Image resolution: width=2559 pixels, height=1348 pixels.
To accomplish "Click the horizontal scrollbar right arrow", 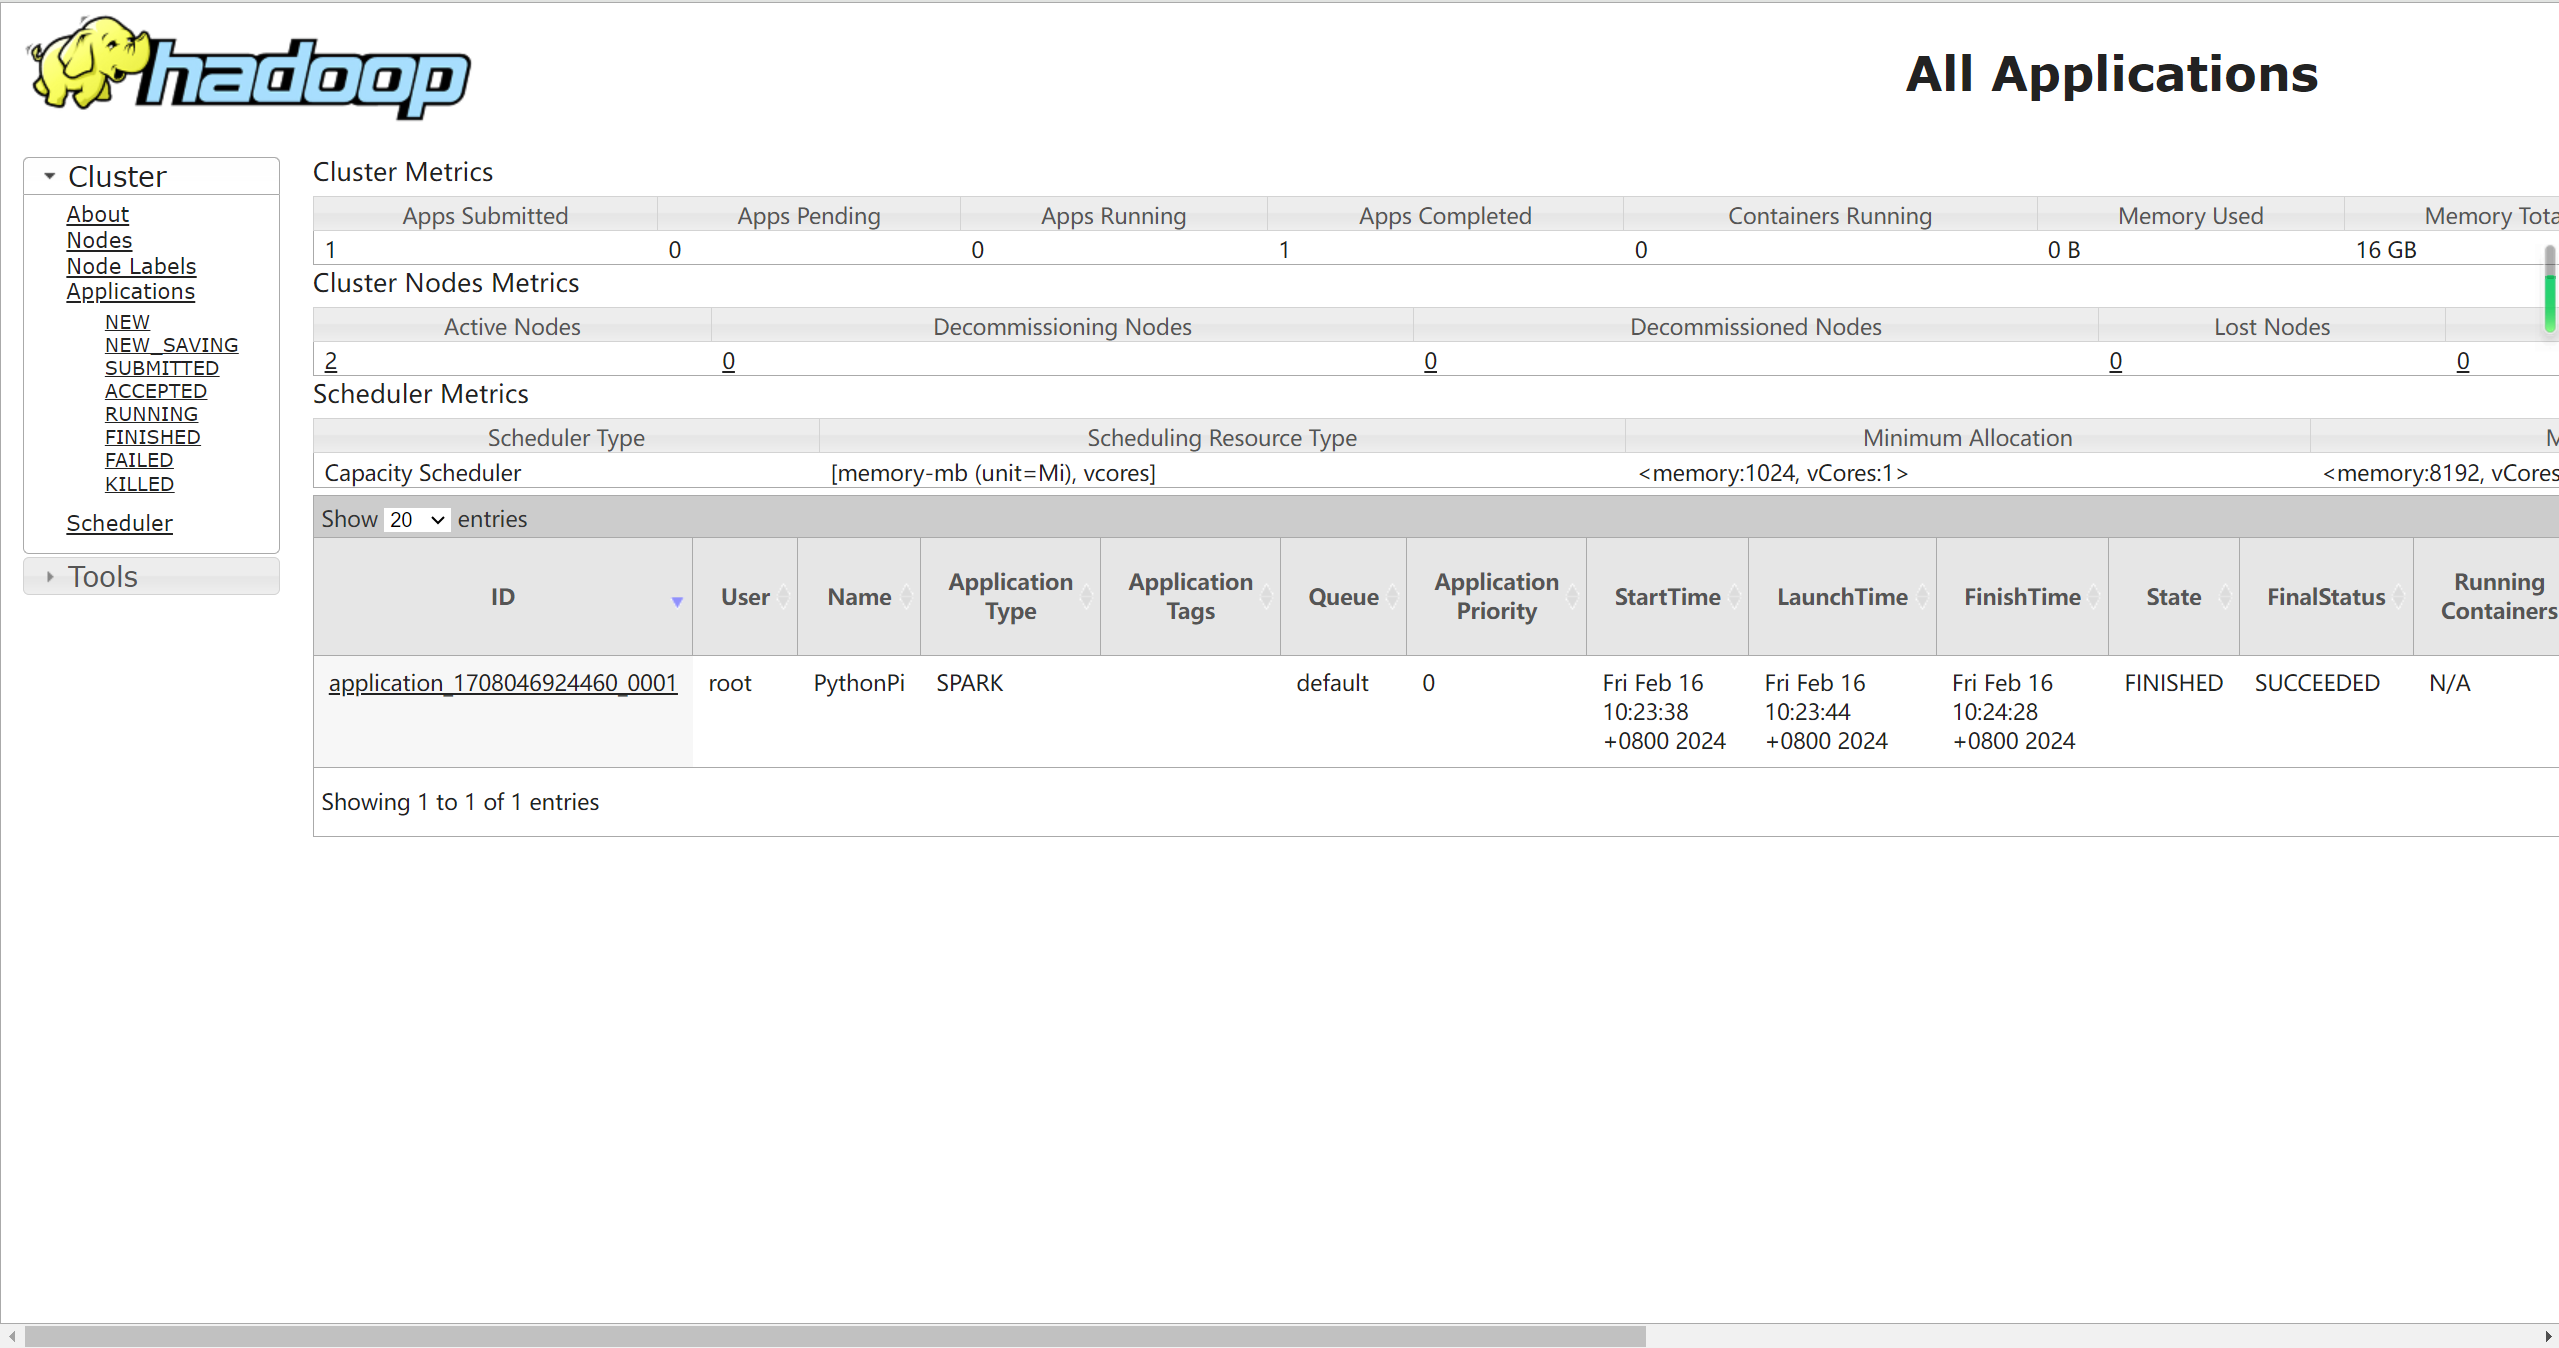I will [x=2547, y=1336].
